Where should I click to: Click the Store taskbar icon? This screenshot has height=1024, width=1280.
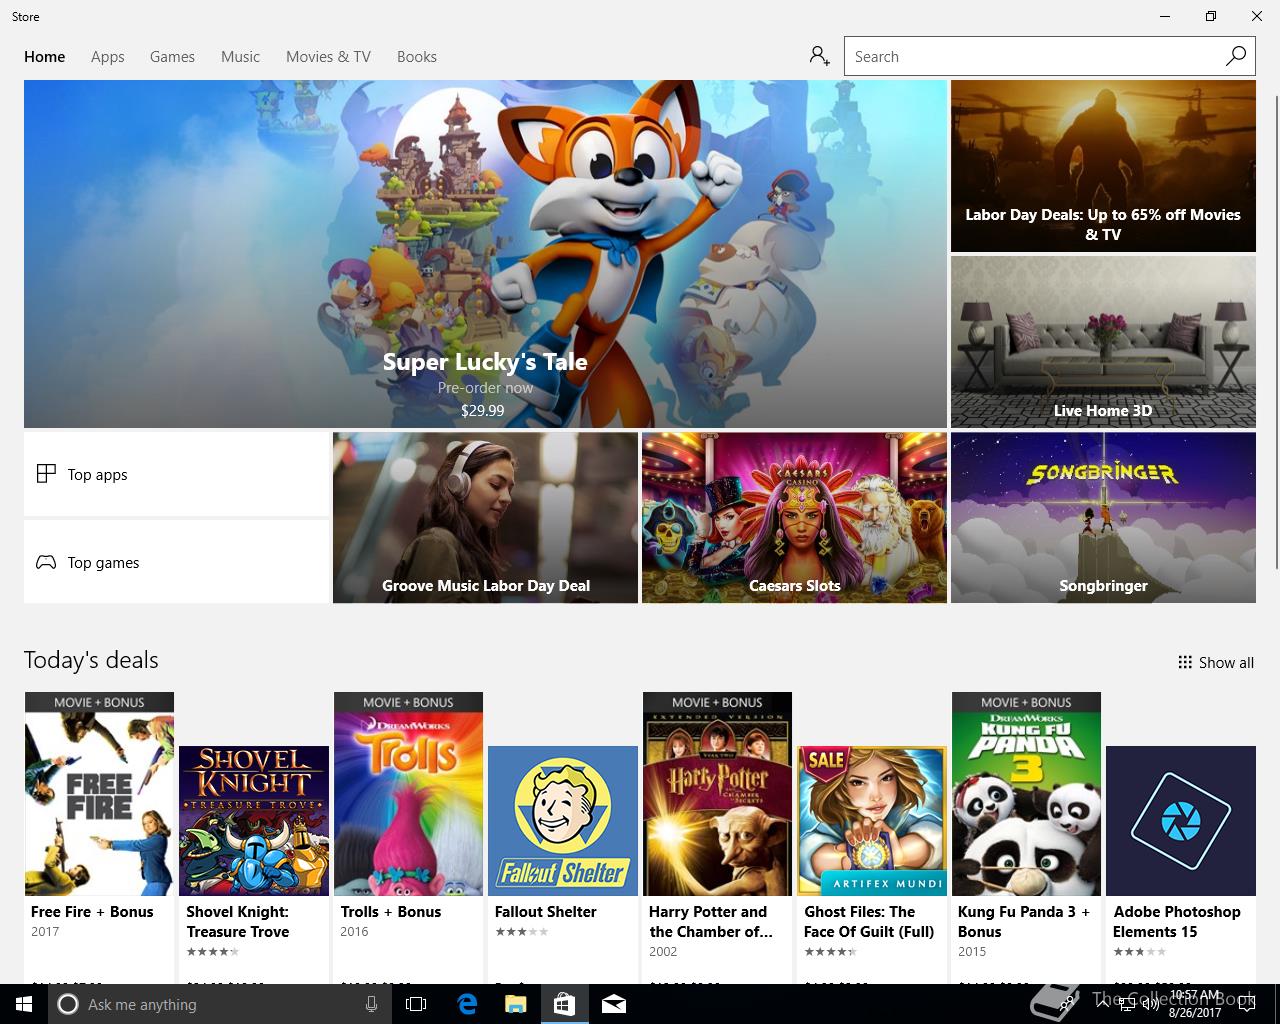564,1004
